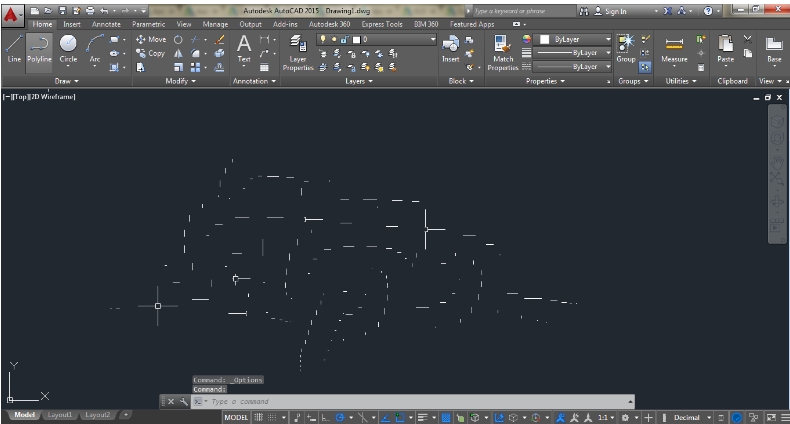The height and width of the screenshot is (424, 790).
Task: Select the Circle tool
Action: (68, 49)
